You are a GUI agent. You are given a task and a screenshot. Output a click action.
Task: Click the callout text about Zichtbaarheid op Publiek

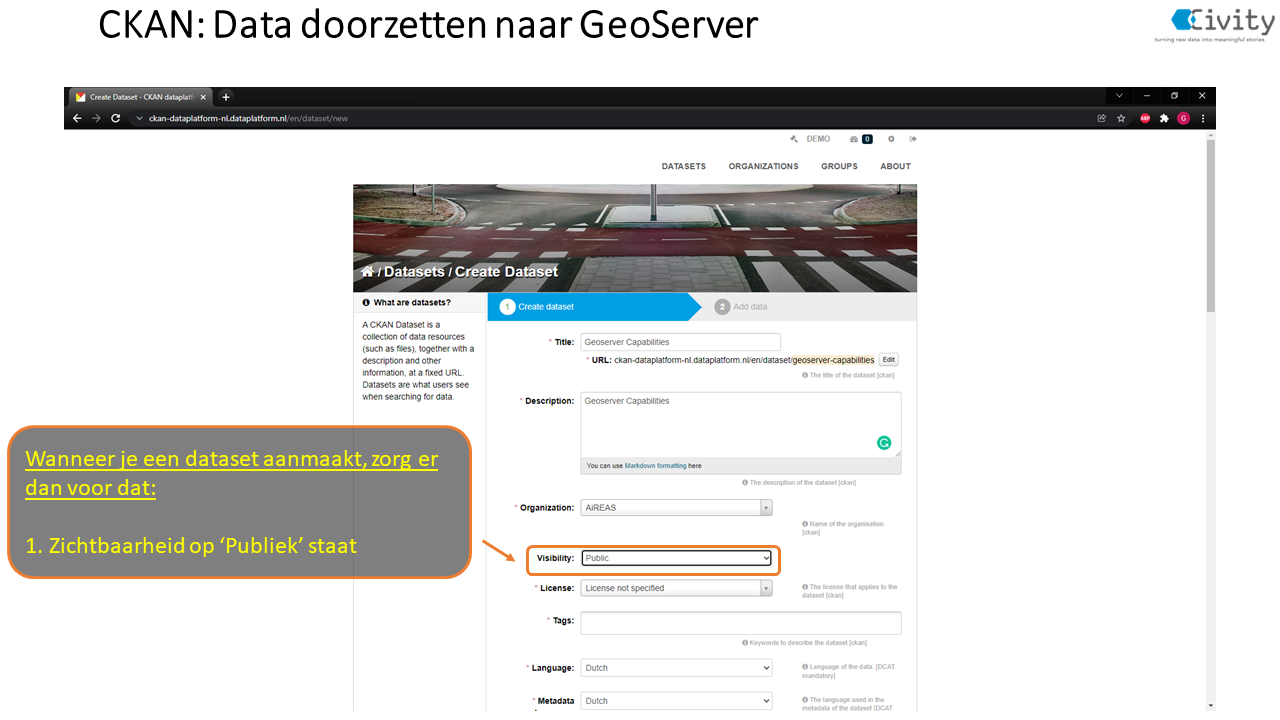tap(191, 546)
